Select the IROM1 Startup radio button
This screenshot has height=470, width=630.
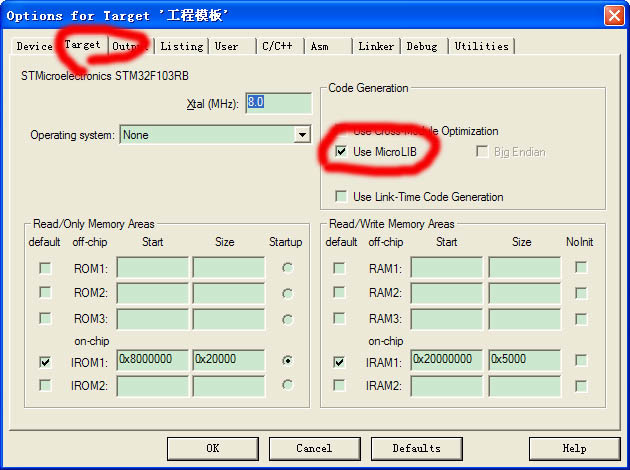288,361
